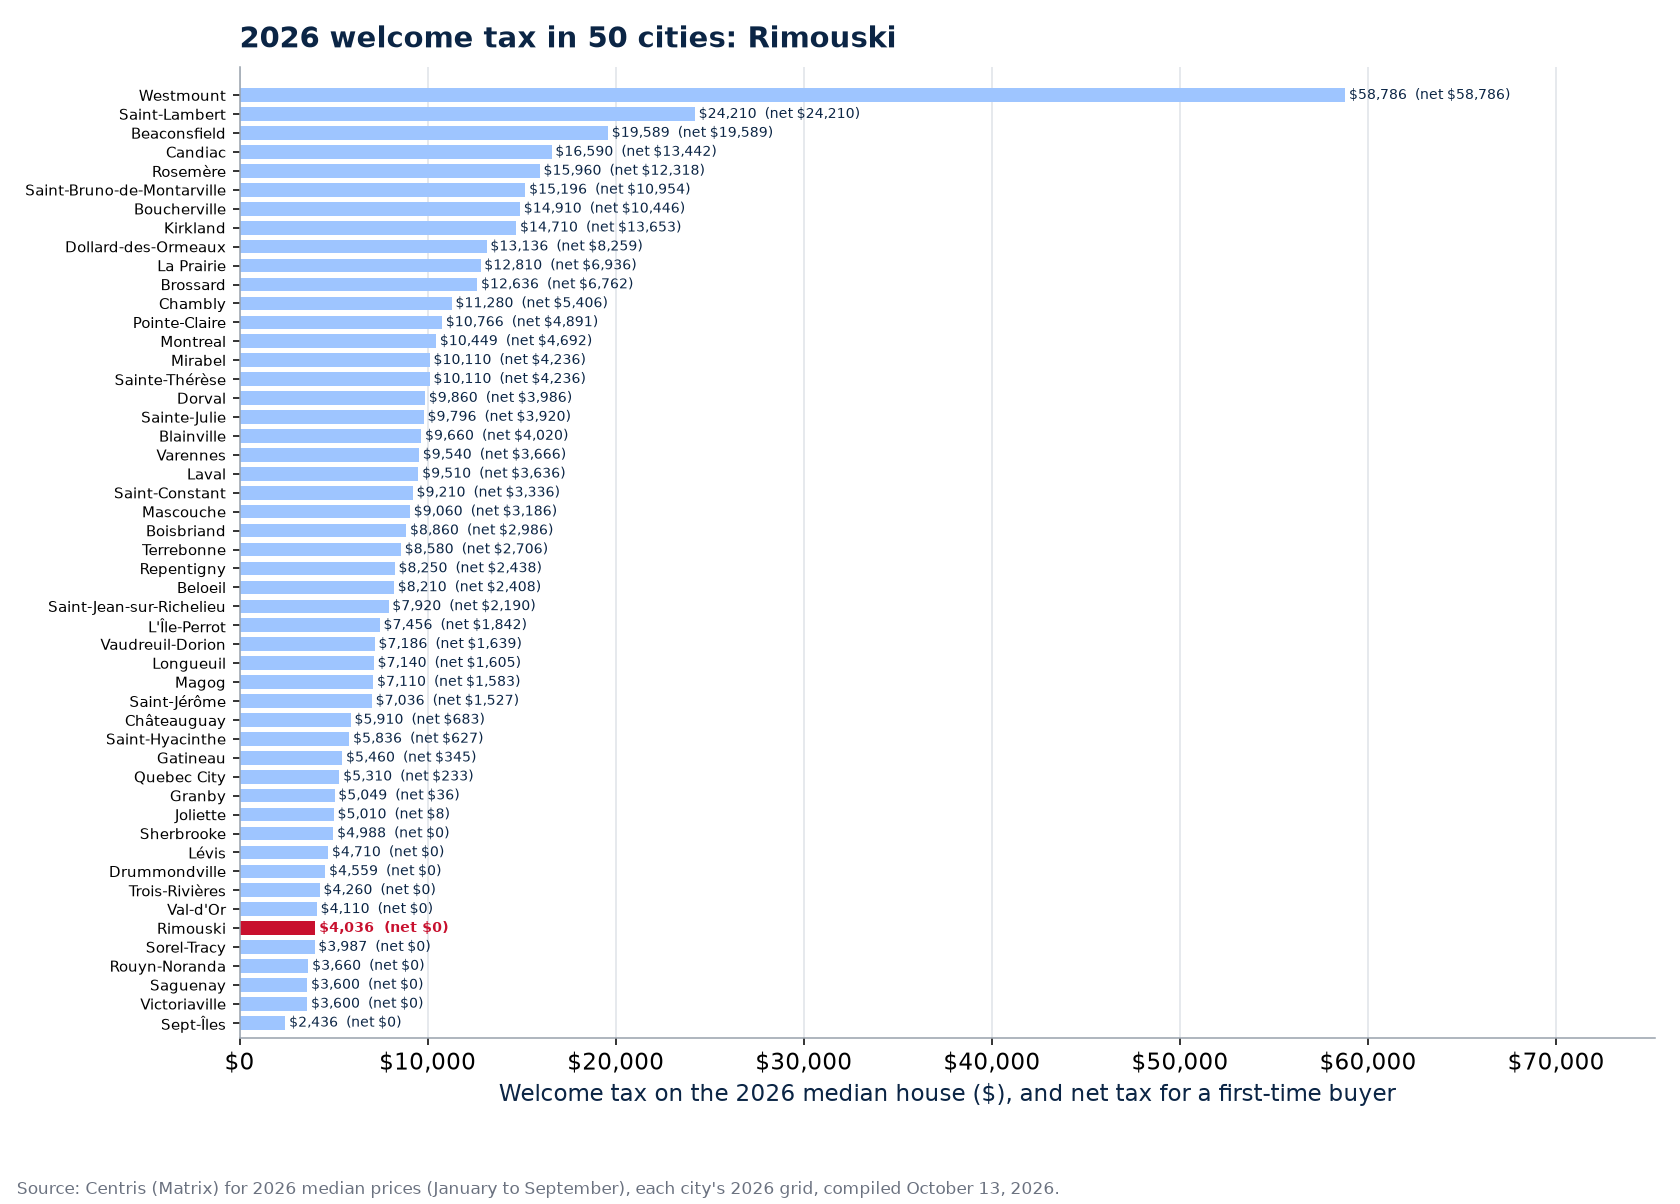Click the '$10,449 (net $4,692)' Montreal value

[516, 341]
